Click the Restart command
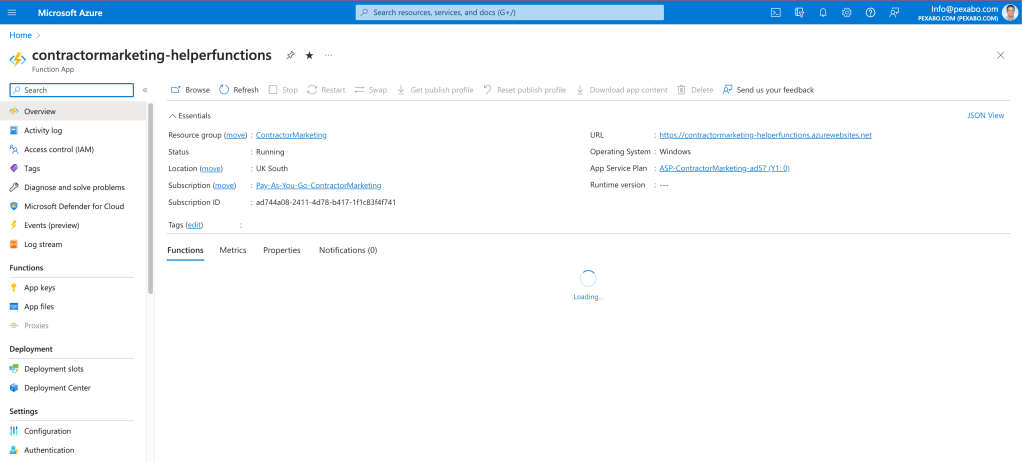1022x462 pixels. [326, 90]
